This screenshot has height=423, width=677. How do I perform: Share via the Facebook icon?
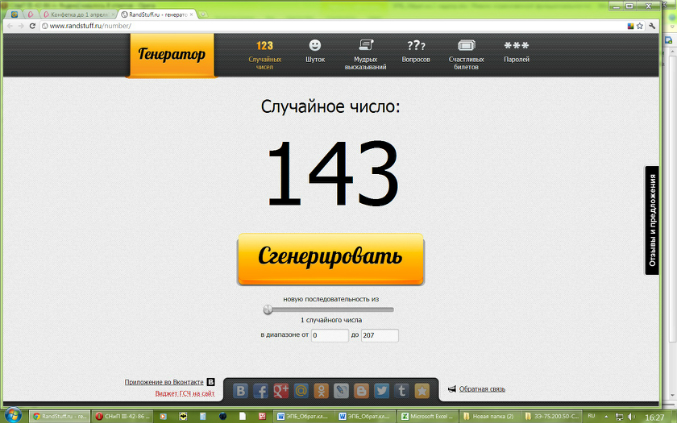click(261, 391)
